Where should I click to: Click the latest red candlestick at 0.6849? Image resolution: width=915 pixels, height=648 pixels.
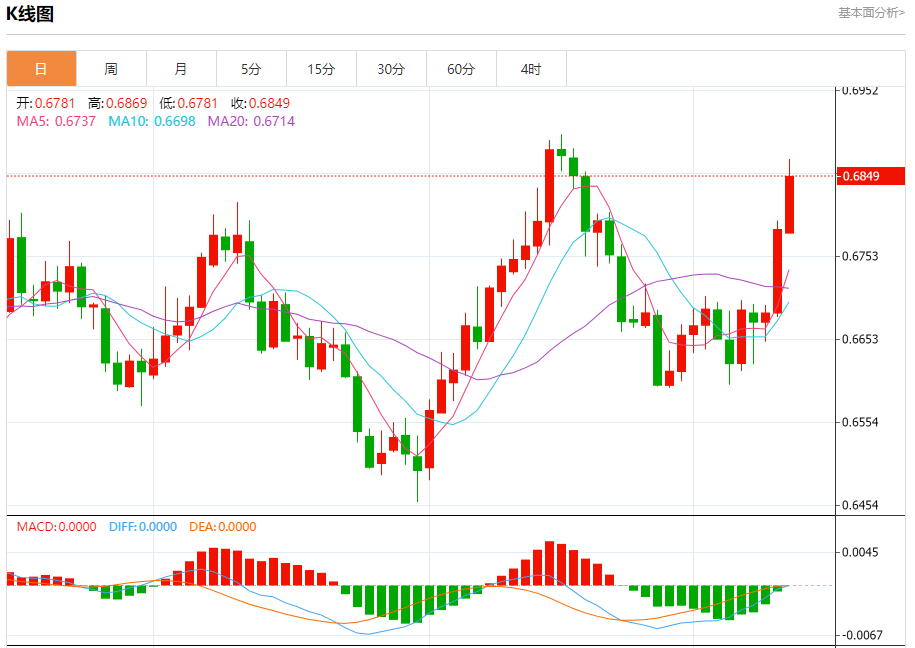[790, 204]
